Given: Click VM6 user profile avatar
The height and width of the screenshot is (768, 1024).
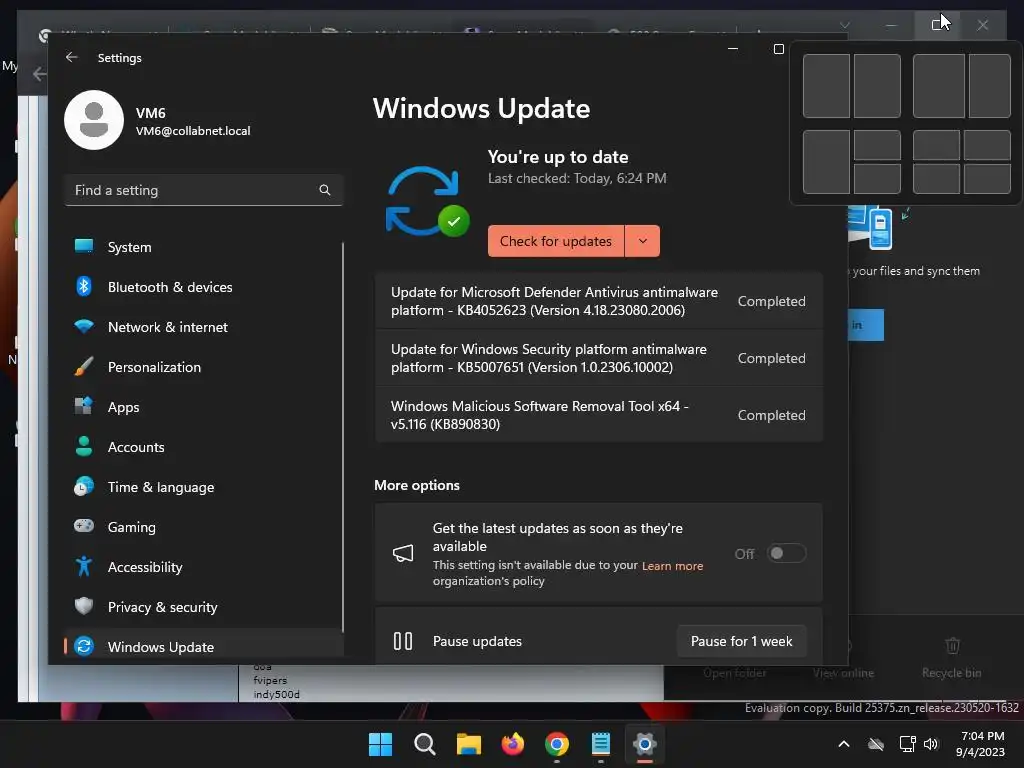Looking at the screenshot, I should pos(94,120).
